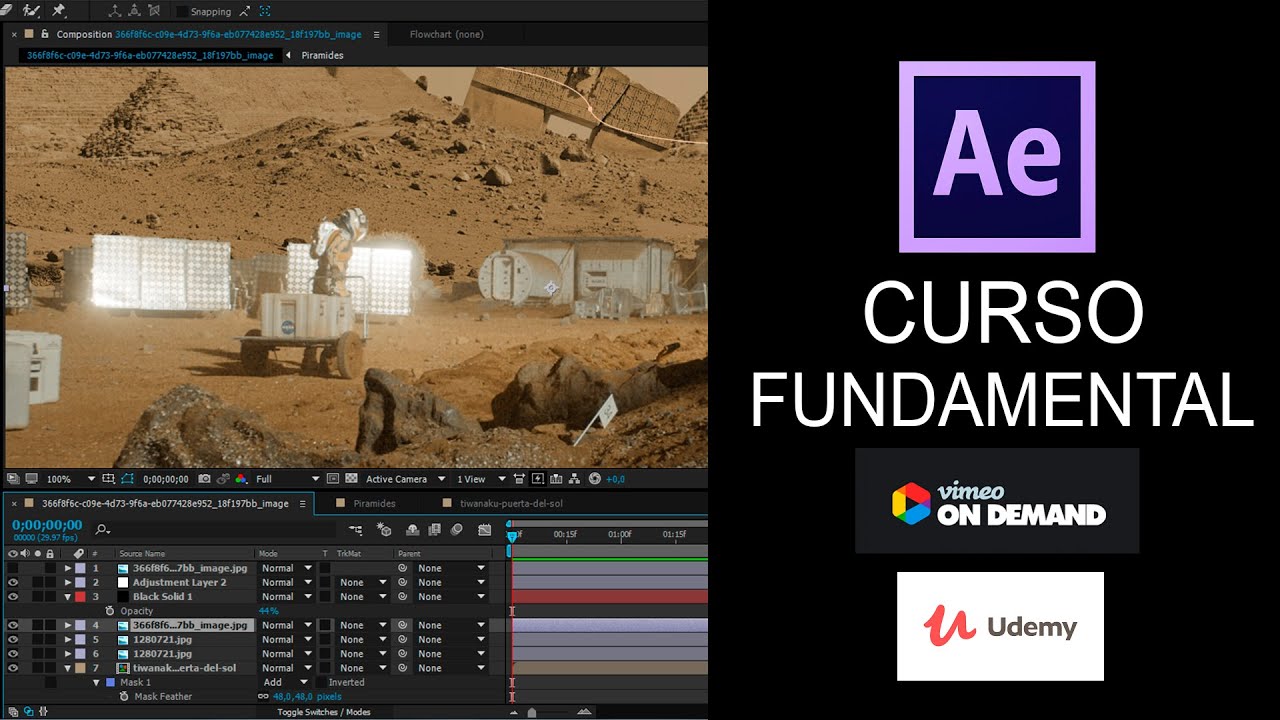
Task: Toggle the Region of Interest icon
Action: click(x=333, y=479)
